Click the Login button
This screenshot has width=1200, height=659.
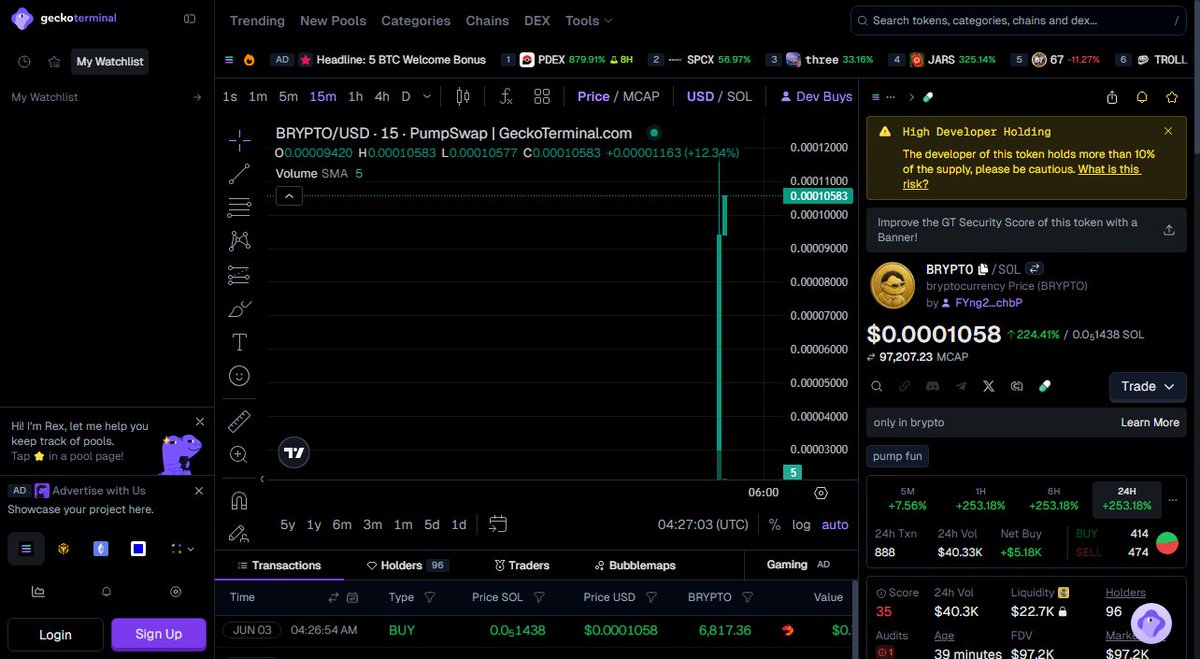pyautogui.click(x=55, y=634)
